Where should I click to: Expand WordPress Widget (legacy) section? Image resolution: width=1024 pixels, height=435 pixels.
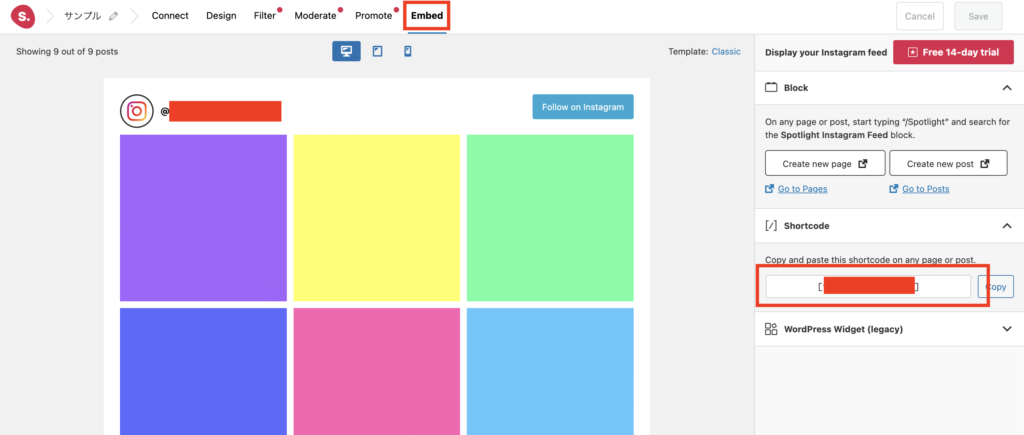pos(1006,328)
